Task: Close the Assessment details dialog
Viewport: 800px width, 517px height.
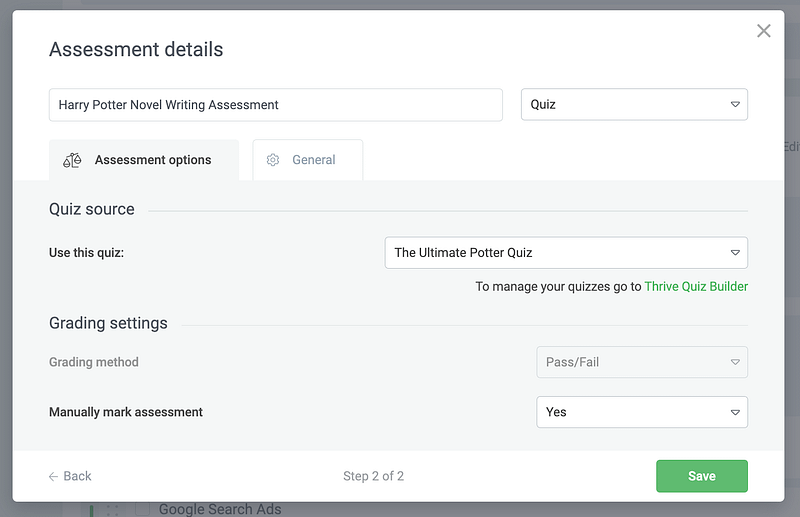Action: click(x=764, y=31)
